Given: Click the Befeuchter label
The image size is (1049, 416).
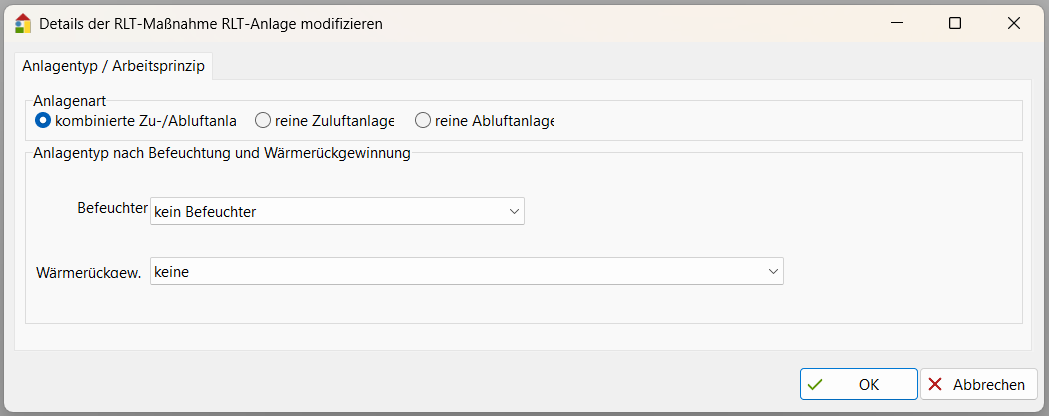Looking at the screenshot, I should pos(106,210).
